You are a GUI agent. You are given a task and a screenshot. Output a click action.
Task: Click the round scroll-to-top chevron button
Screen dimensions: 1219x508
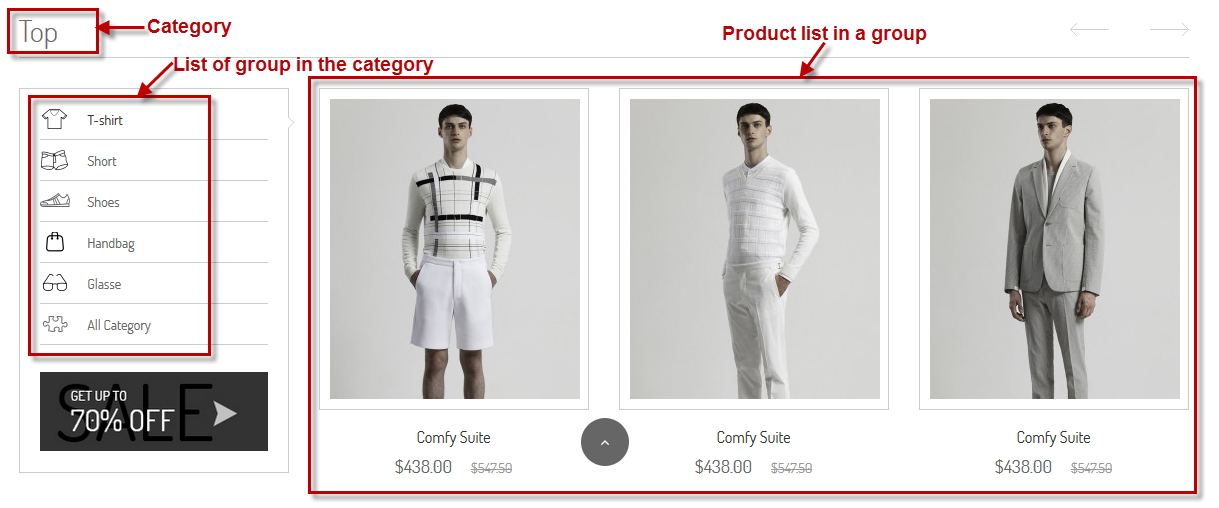point(605,442)
